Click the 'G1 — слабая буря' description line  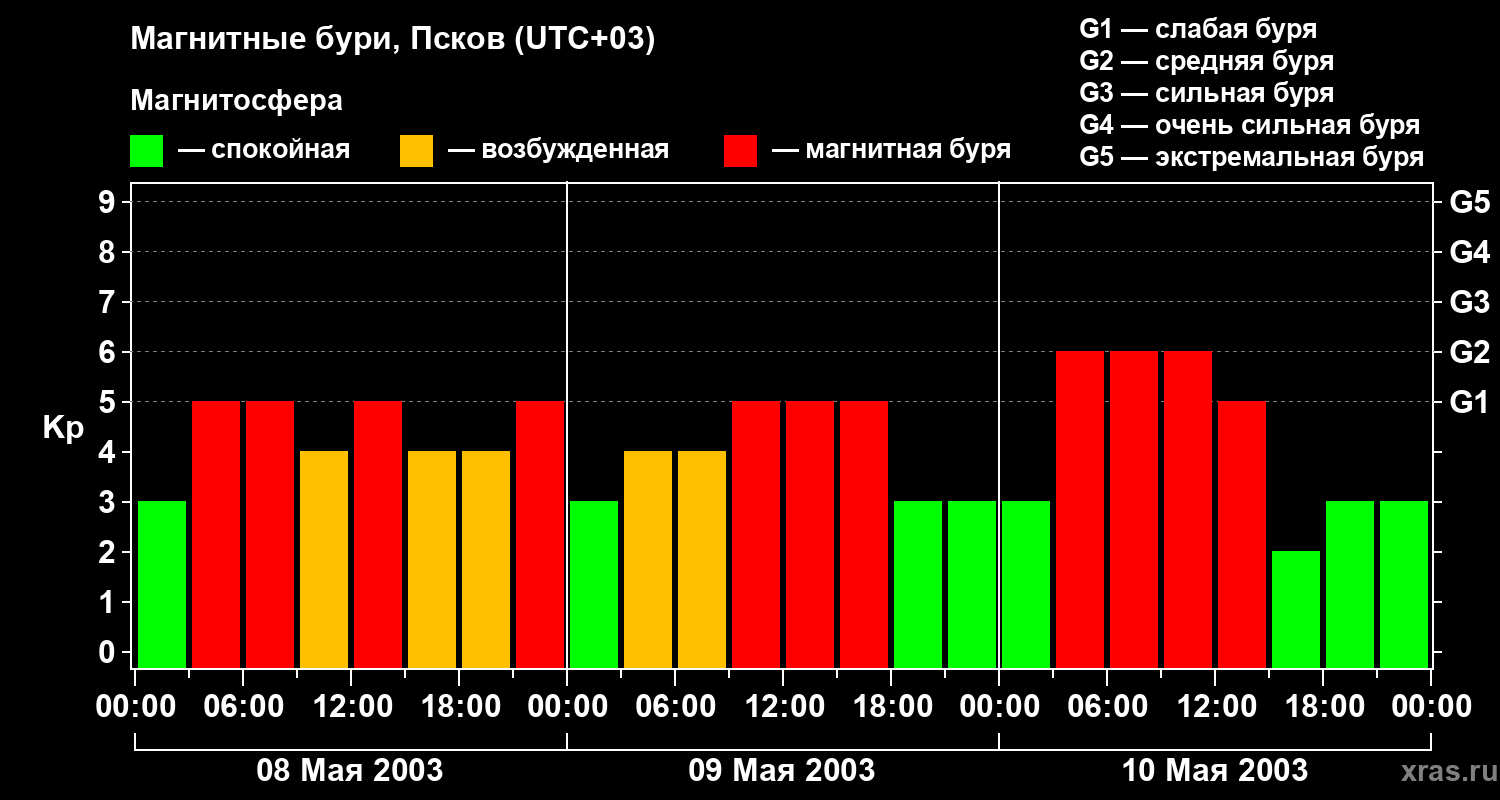[1198, 29]
